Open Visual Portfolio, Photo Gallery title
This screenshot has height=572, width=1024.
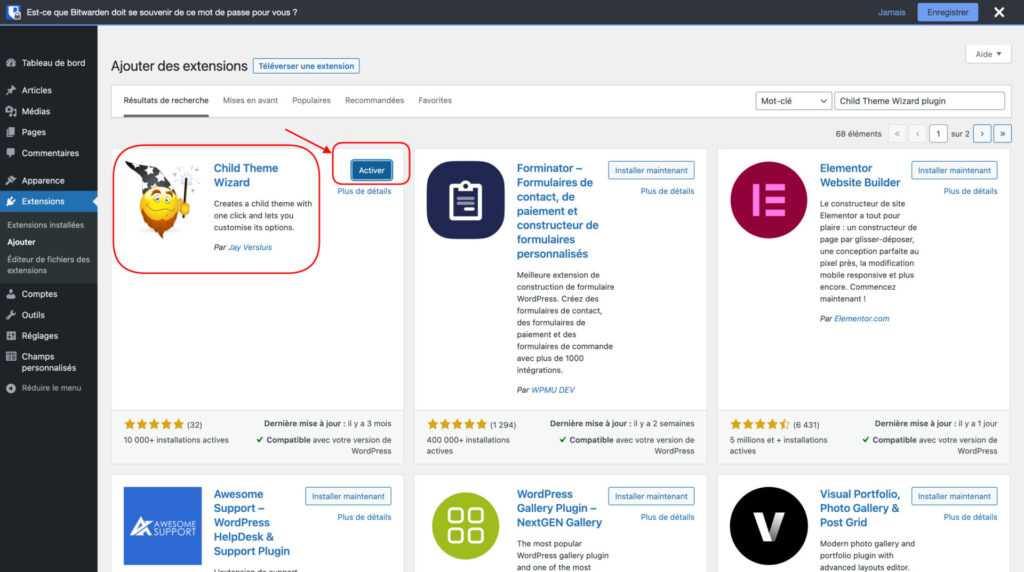859,508
